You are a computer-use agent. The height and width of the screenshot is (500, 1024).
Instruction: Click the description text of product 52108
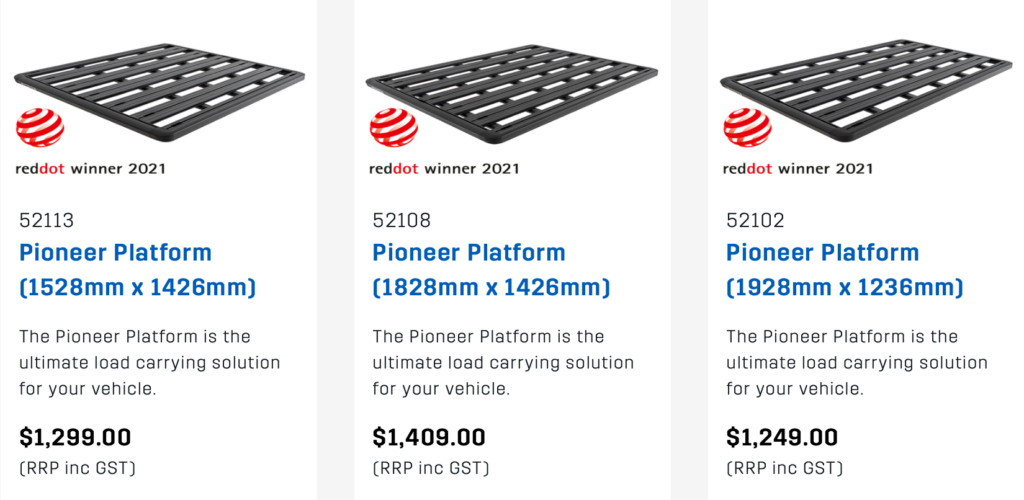coord(503,363)
